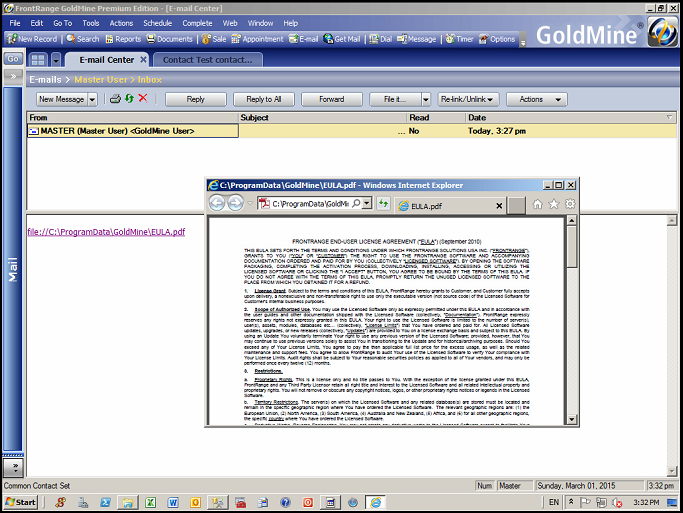
Task: Click the File it button
Action: [x=395, y=99]
